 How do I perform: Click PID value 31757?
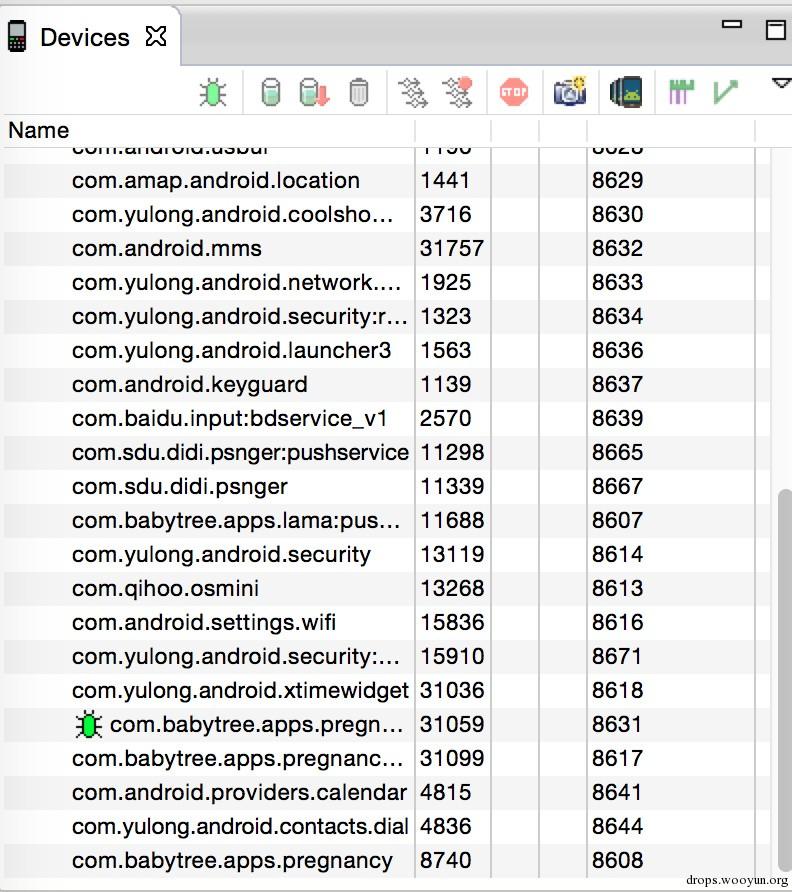pyautogui.click(x=452, y=249)
